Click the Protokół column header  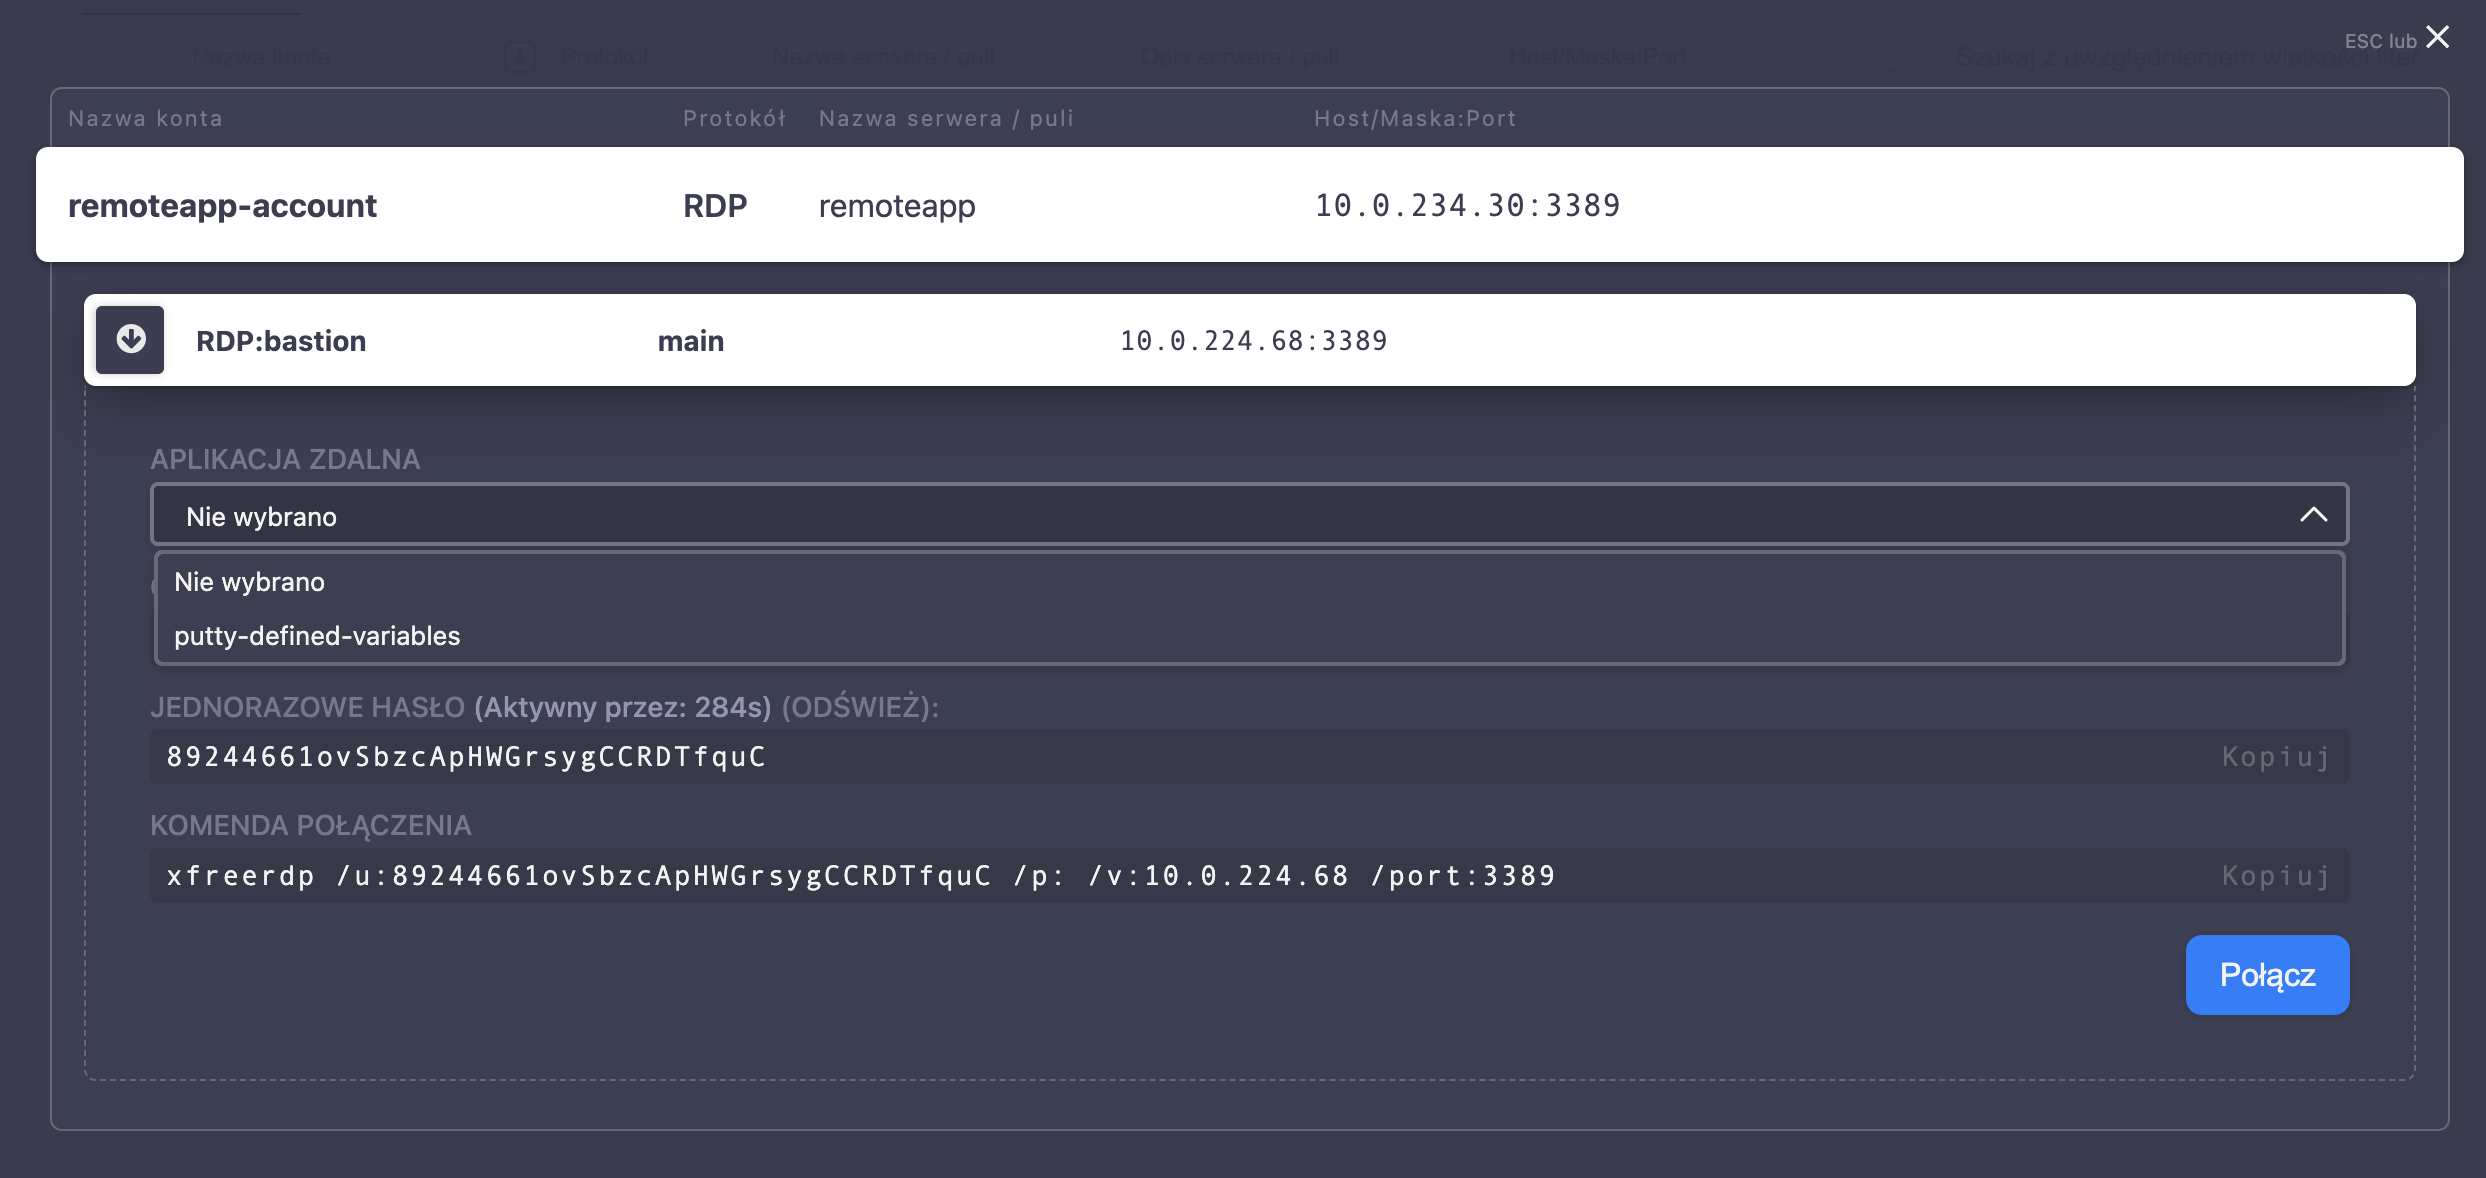(x=734, y=118)
